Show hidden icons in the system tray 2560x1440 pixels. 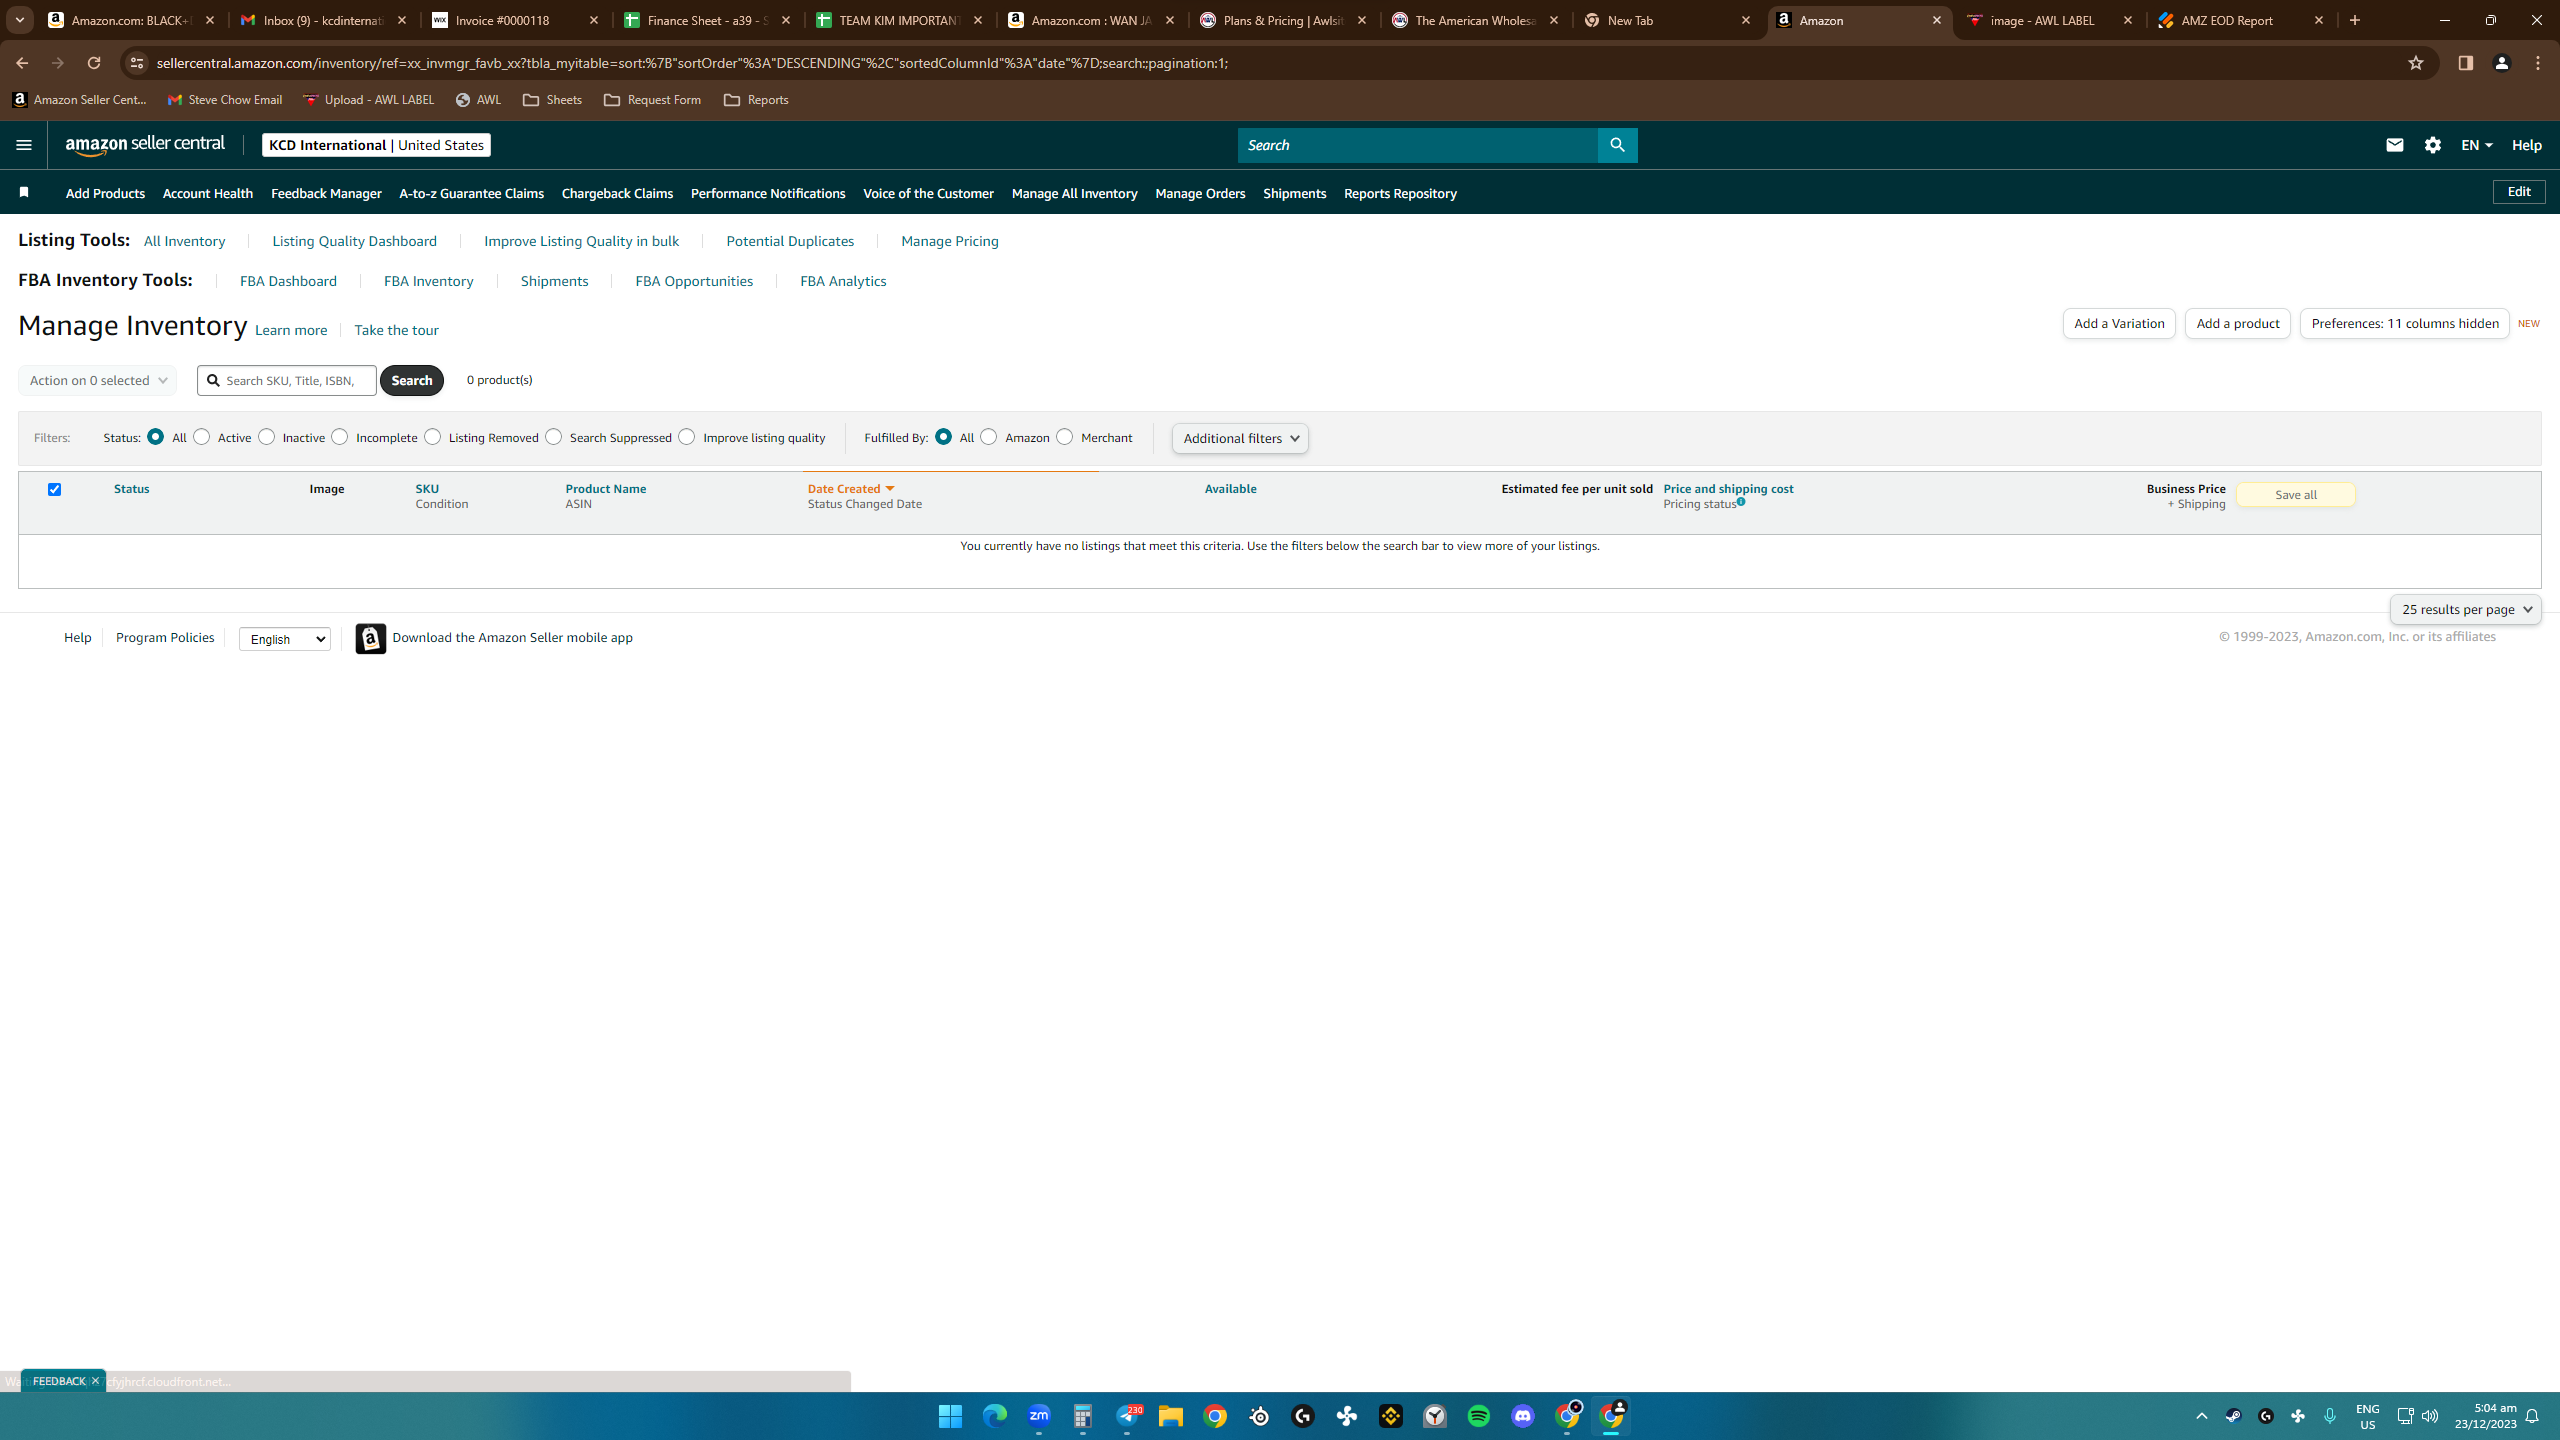tap(2202, 1416)
